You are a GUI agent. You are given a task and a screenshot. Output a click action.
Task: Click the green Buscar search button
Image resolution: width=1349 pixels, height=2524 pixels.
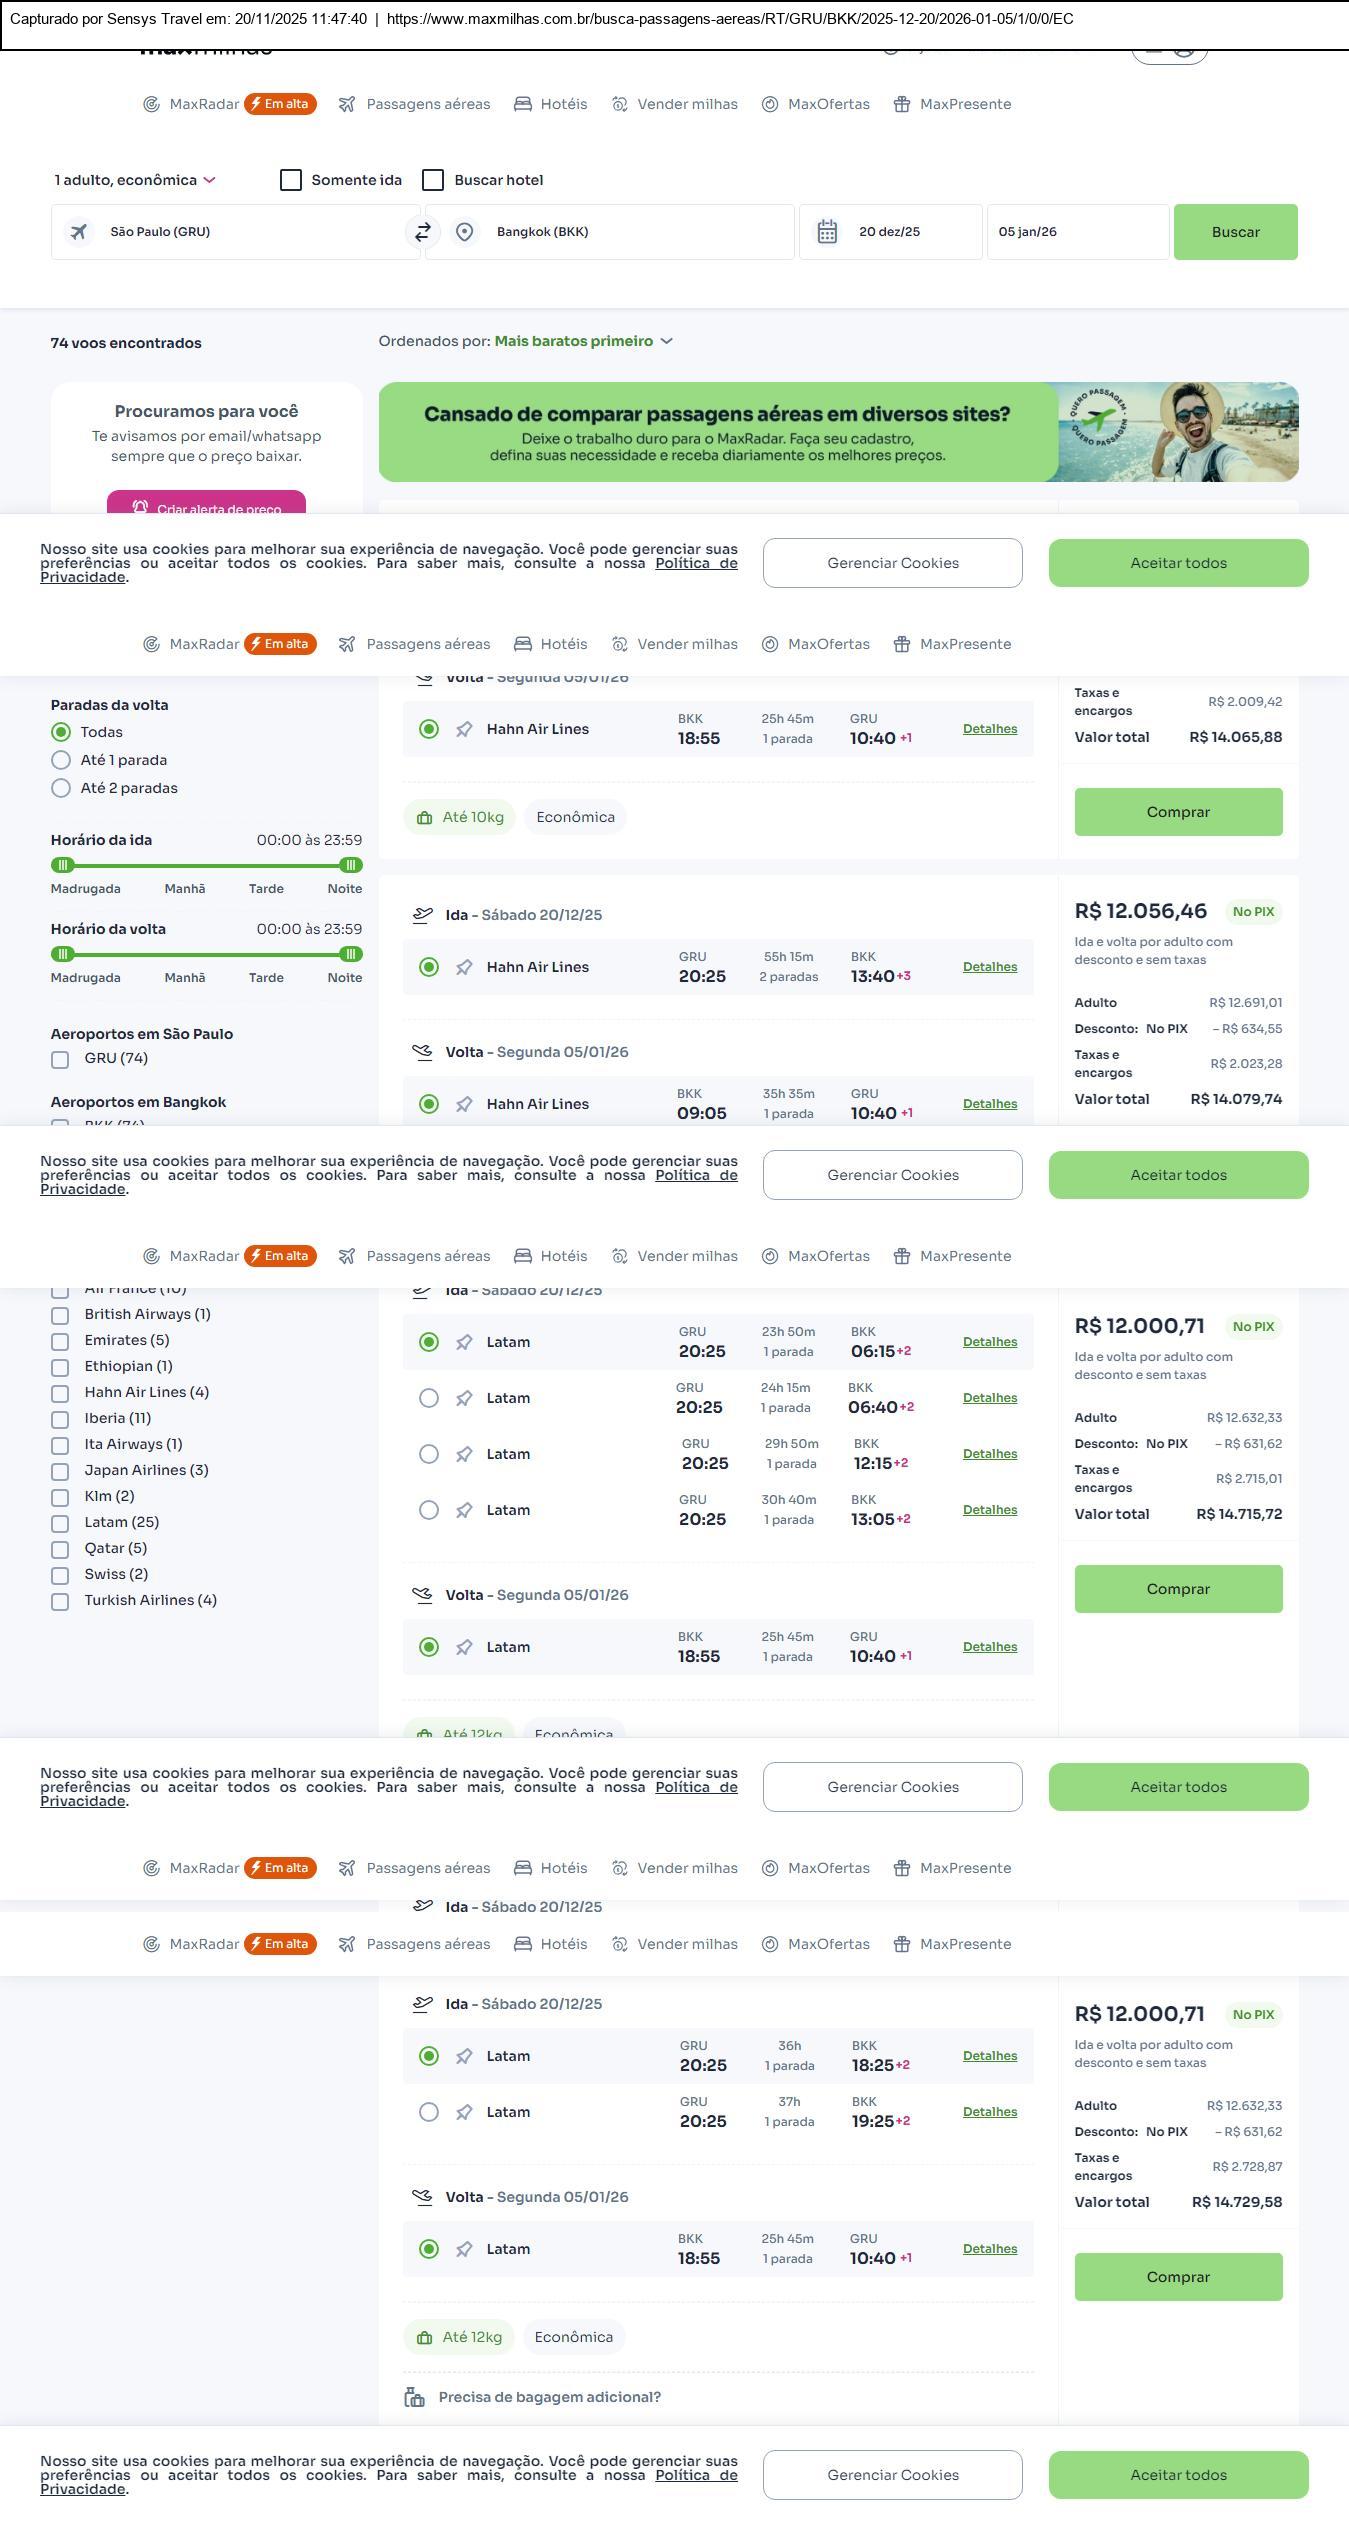[1235, 232]
